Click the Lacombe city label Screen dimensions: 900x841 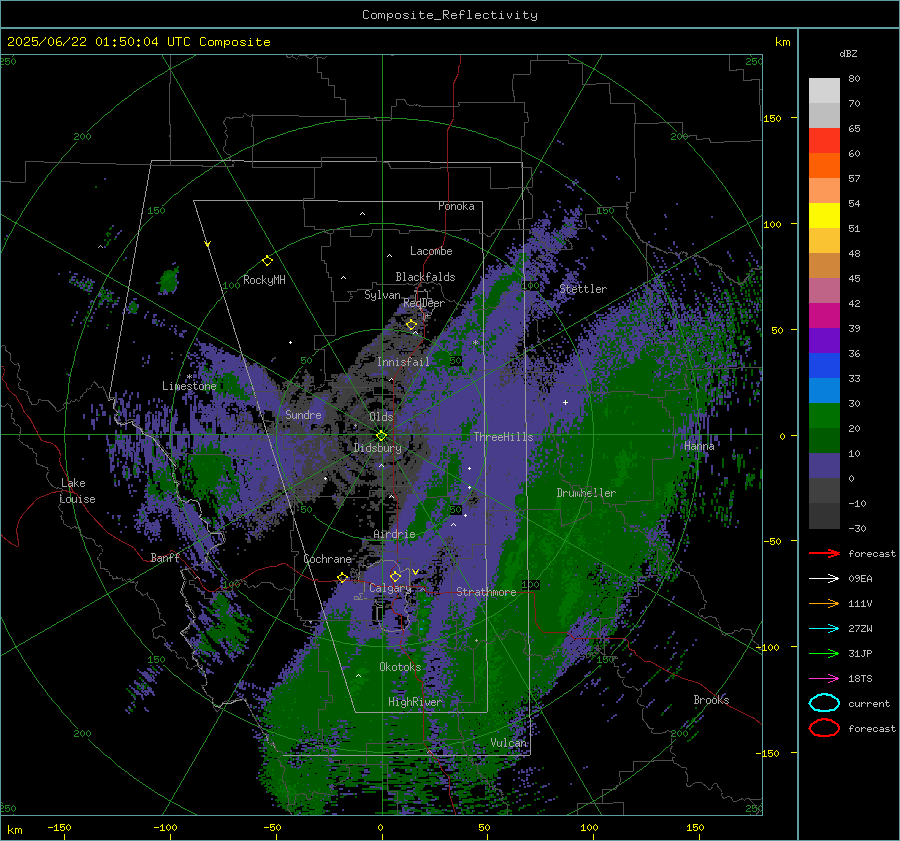pyautogui.click(x=430, y=251)
